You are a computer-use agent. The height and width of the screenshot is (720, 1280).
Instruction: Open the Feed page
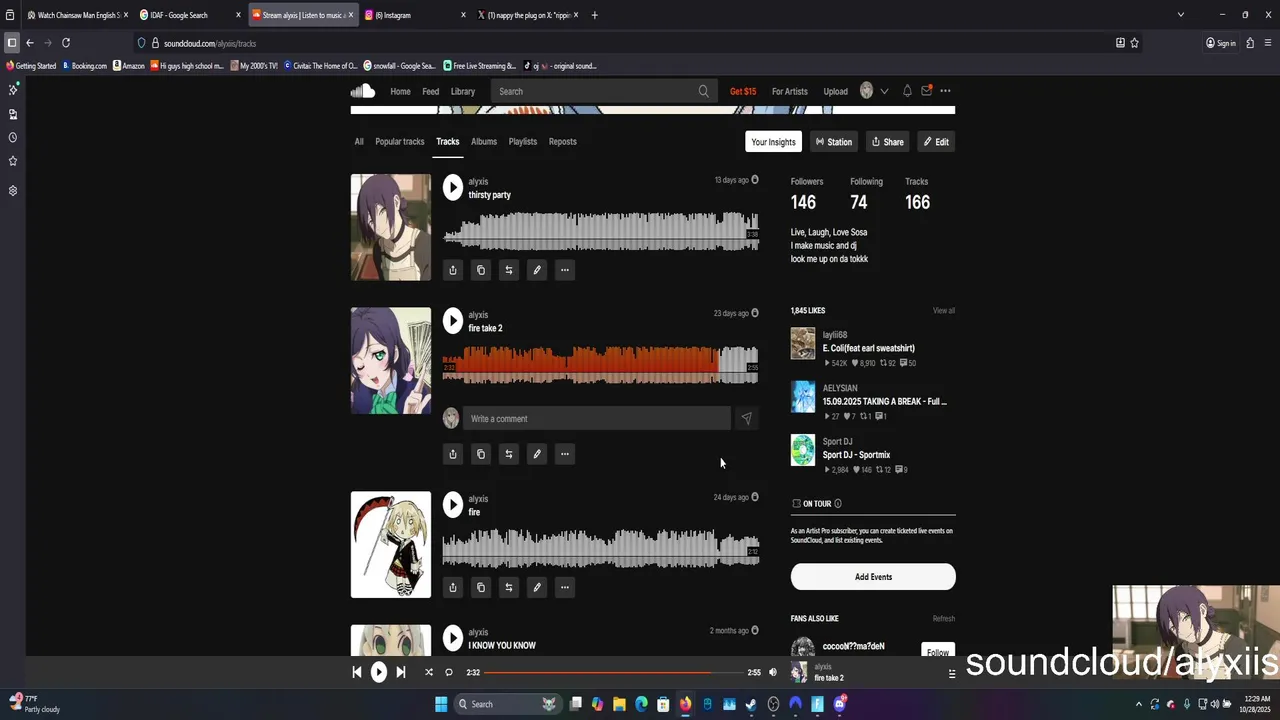pos(431,91)
